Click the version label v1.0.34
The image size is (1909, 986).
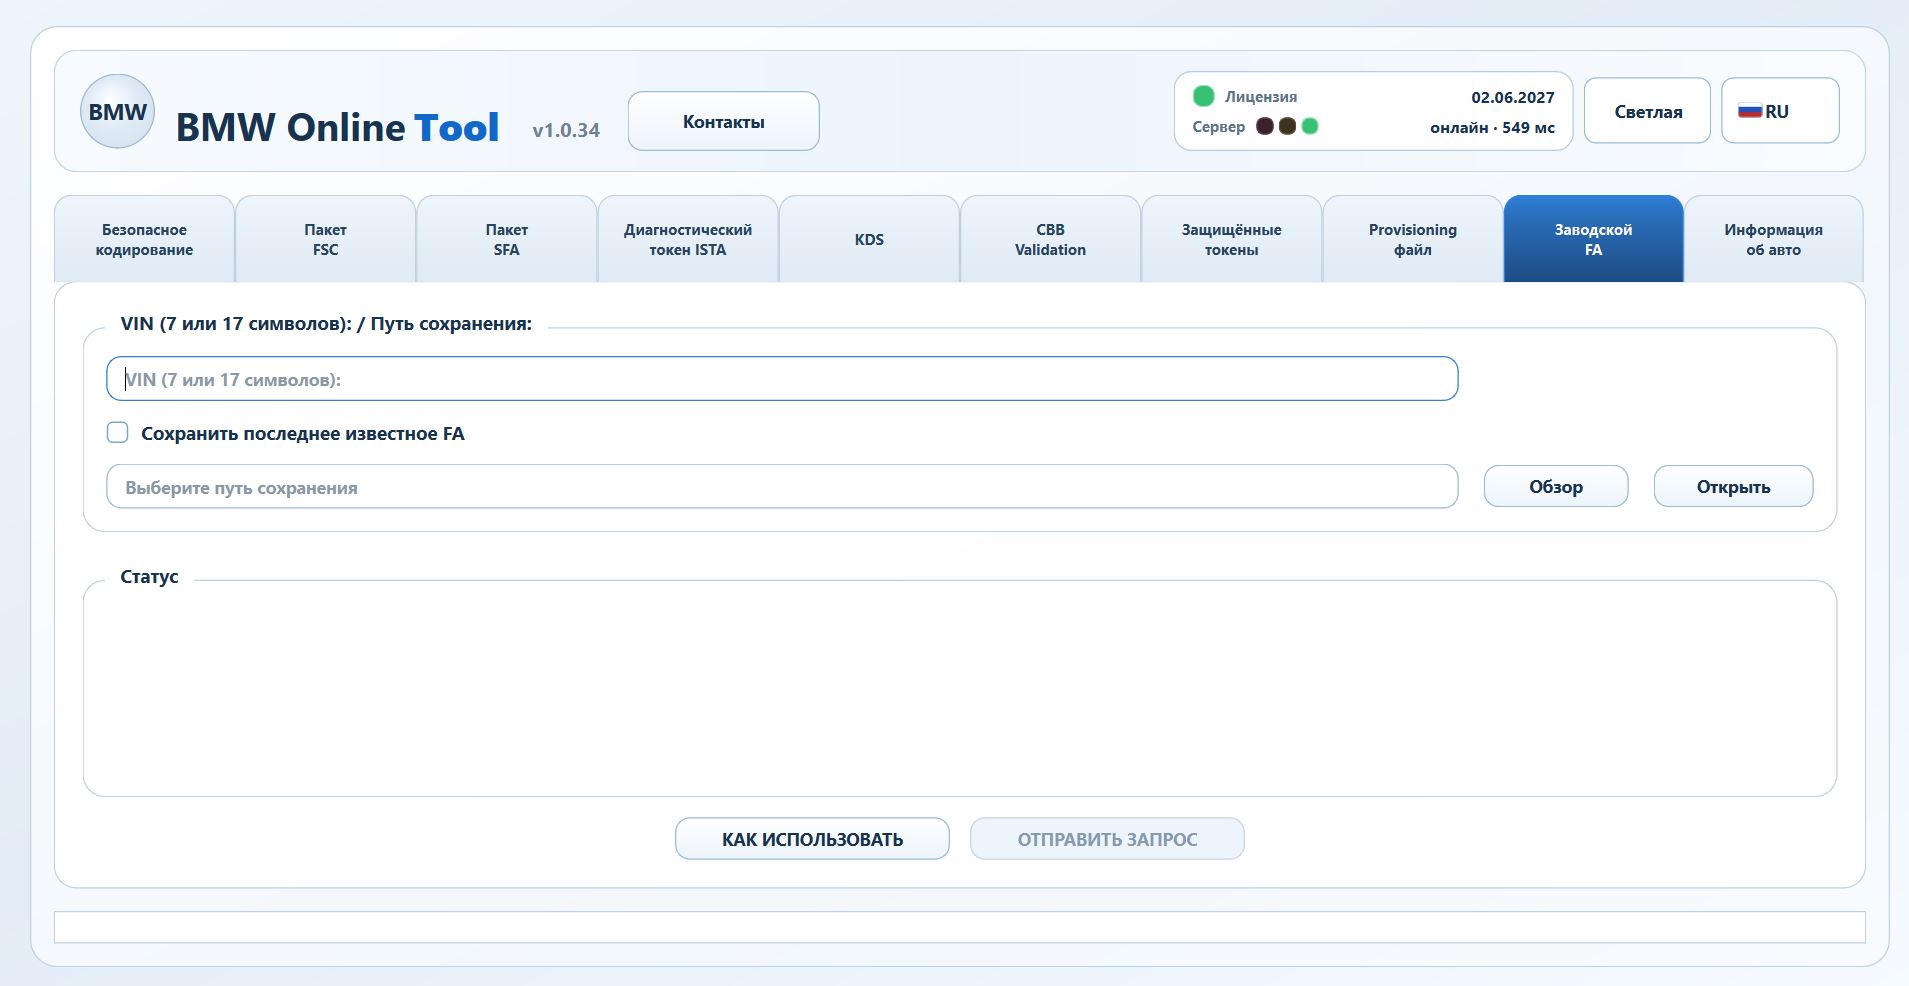(x=566, y=130)
